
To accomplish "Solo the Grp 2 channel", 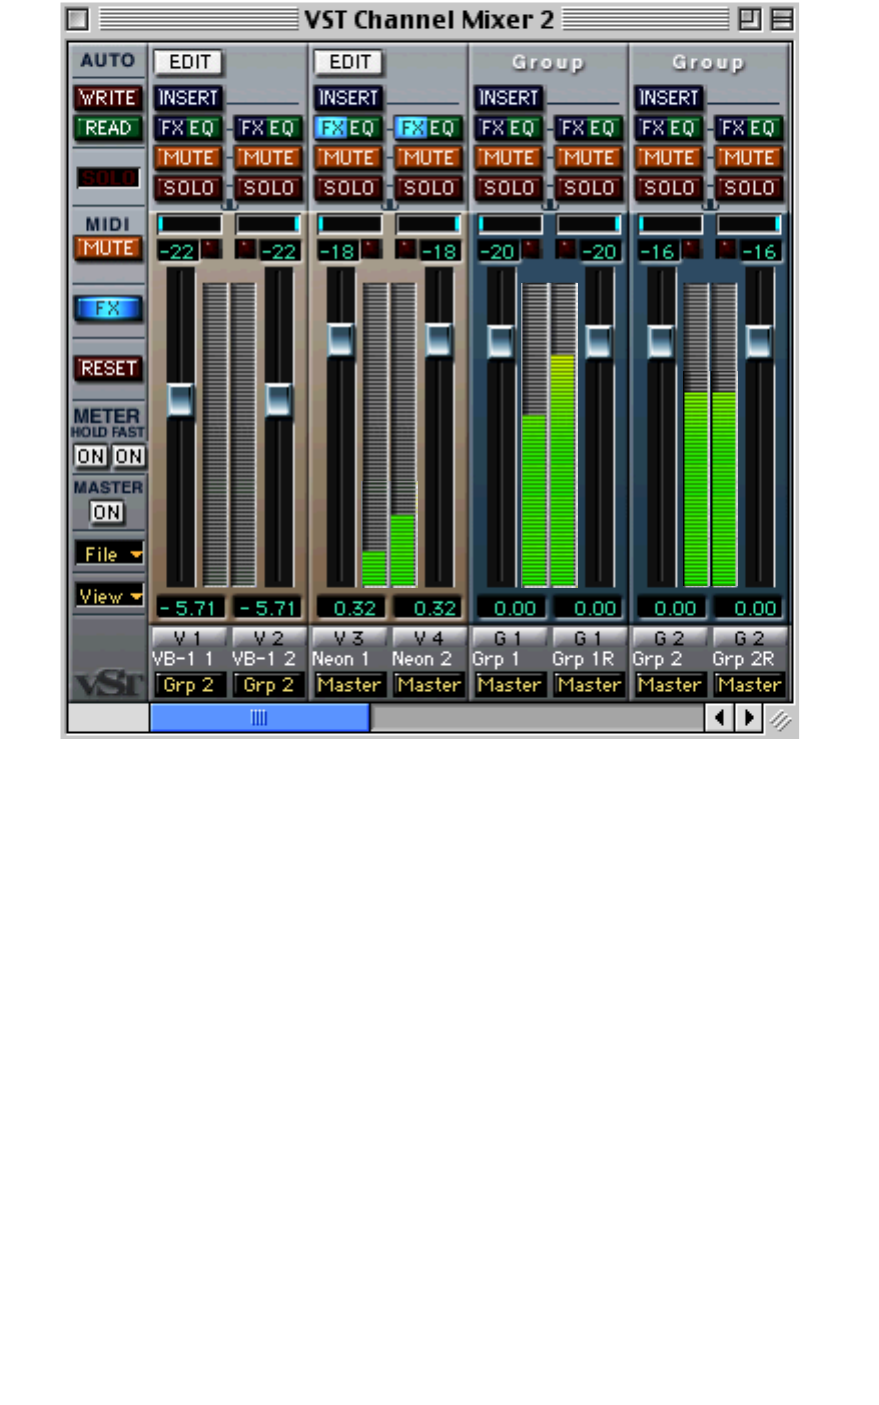I will coord(669,188).
